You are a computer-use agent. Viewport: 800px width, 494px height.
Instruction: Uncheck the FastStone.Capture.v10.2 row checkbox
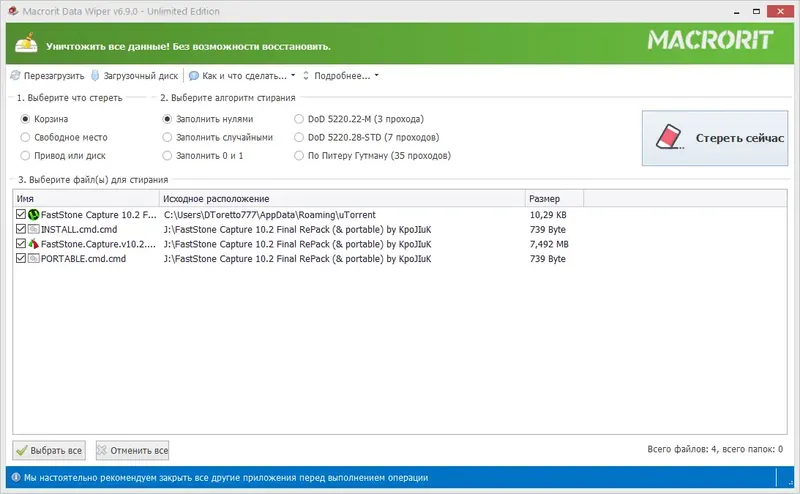click(x=21, y=243)
